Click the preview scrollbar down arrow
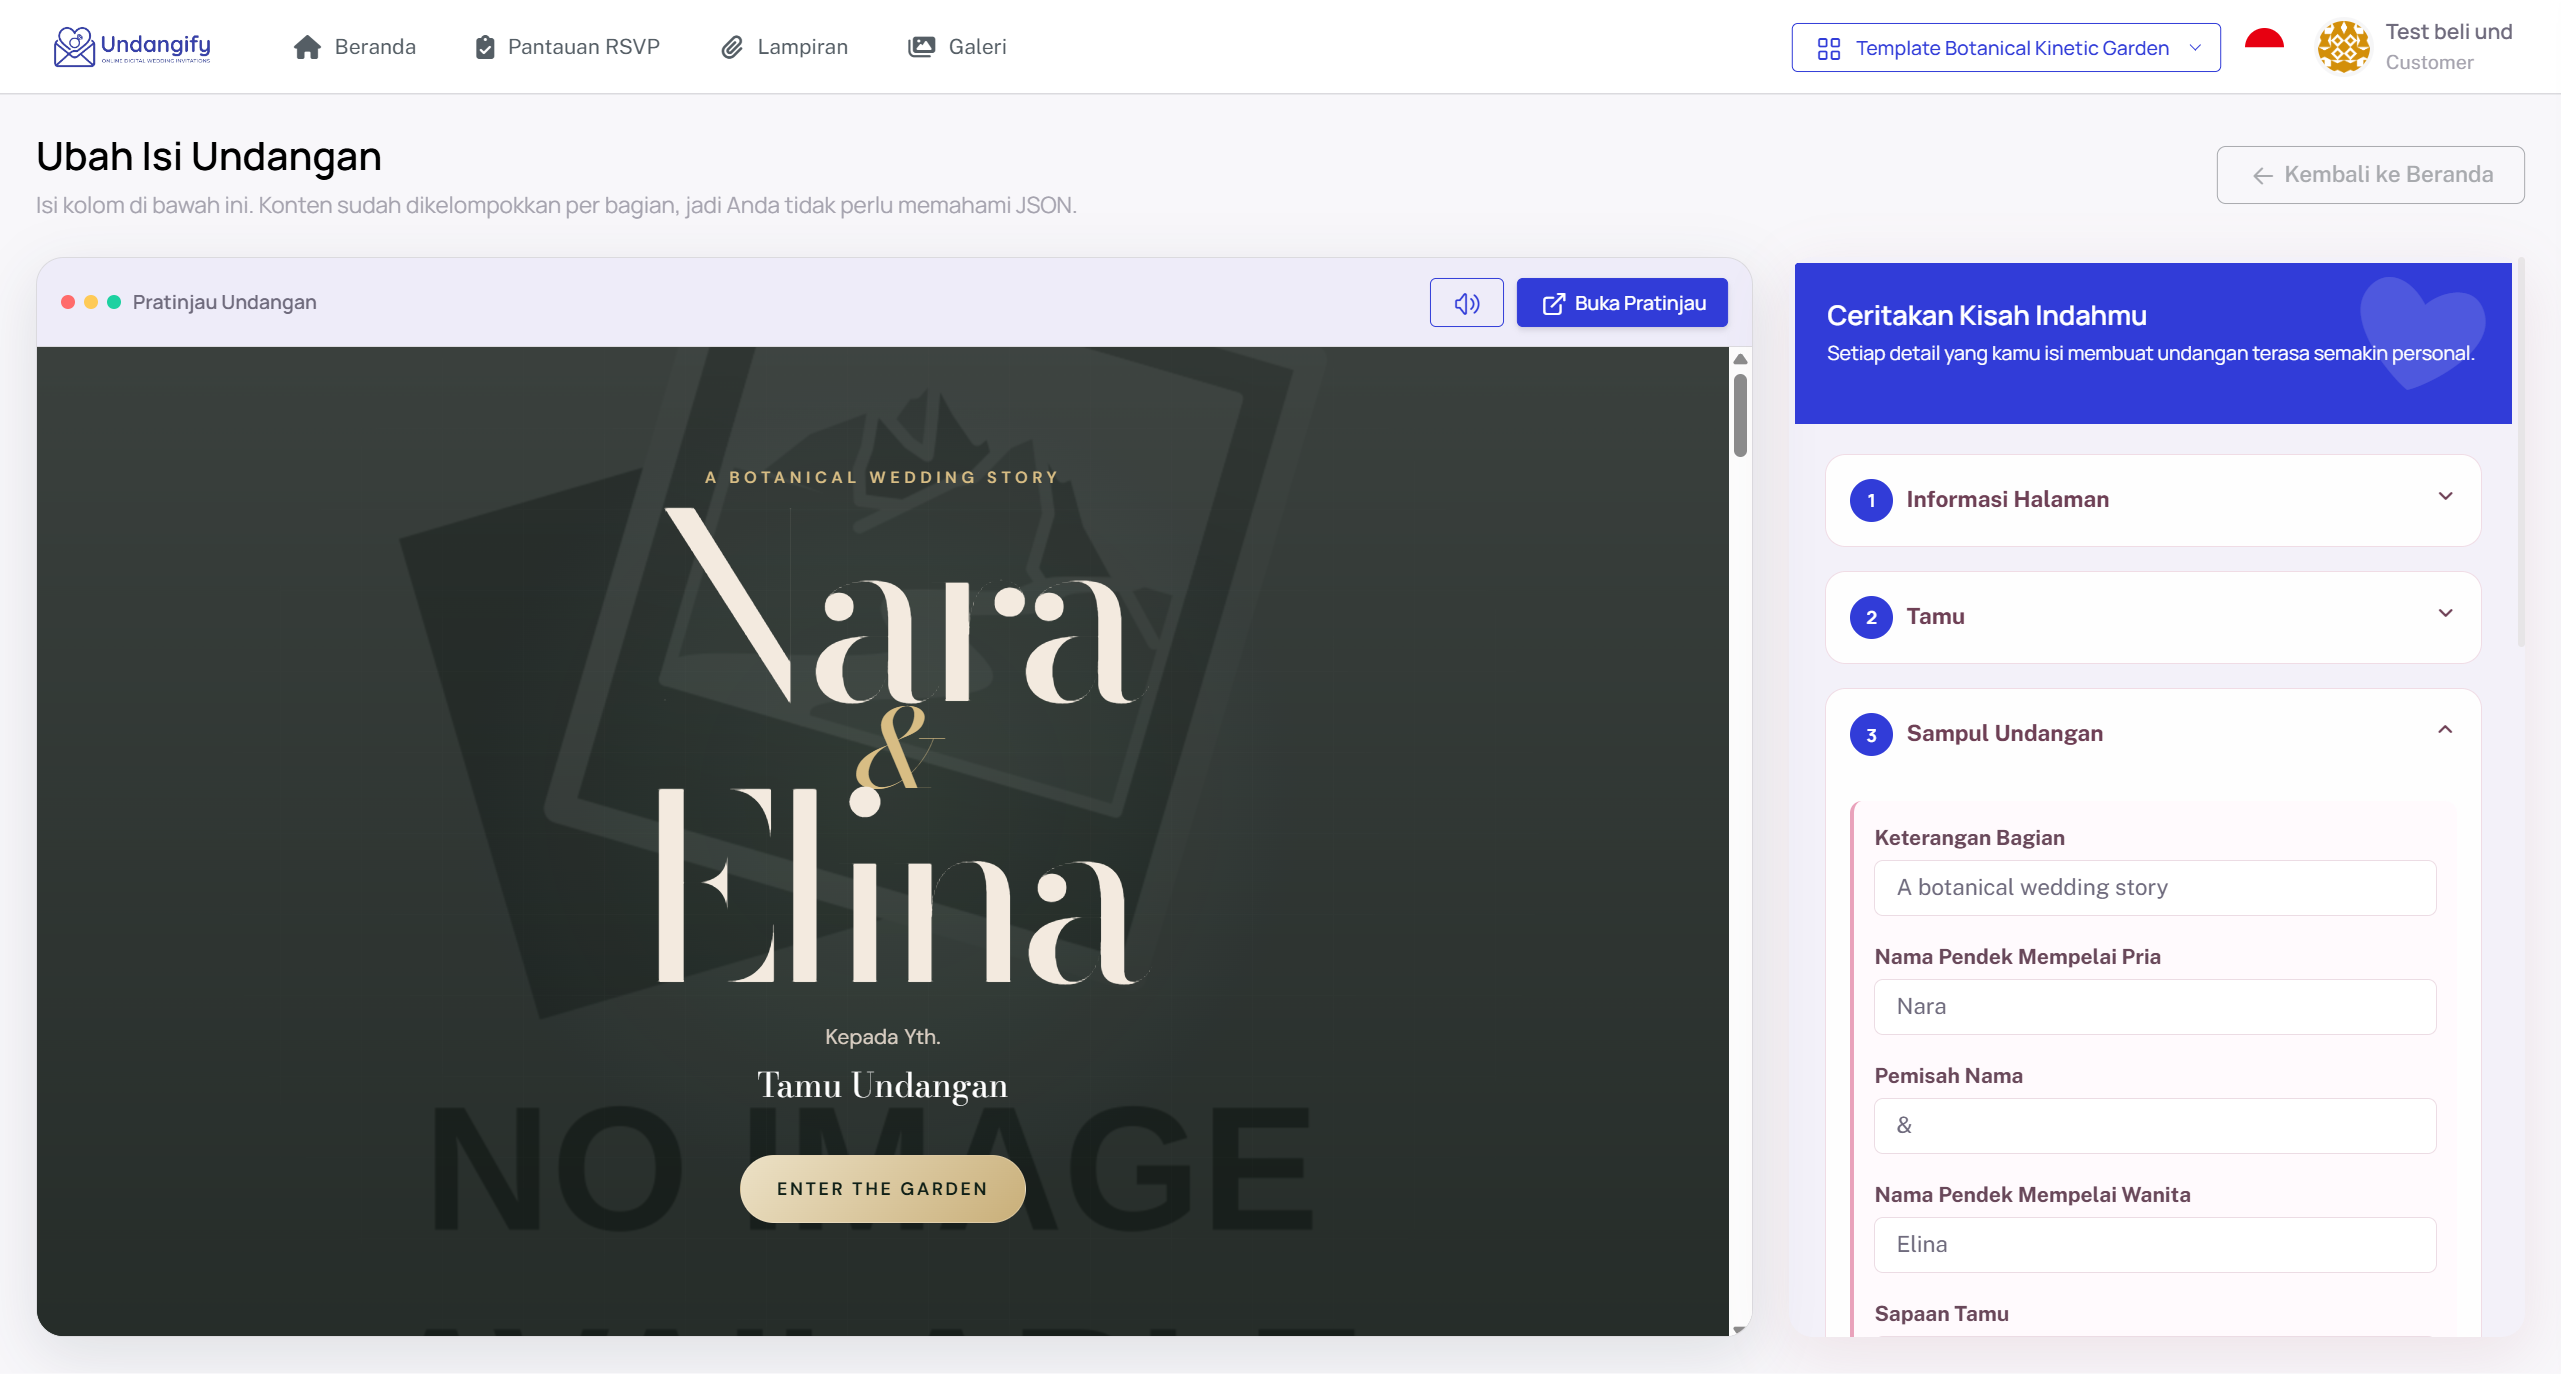Image resolution: width=2561 pixels, height=1374 pixels. [x=1740, y=1329]
